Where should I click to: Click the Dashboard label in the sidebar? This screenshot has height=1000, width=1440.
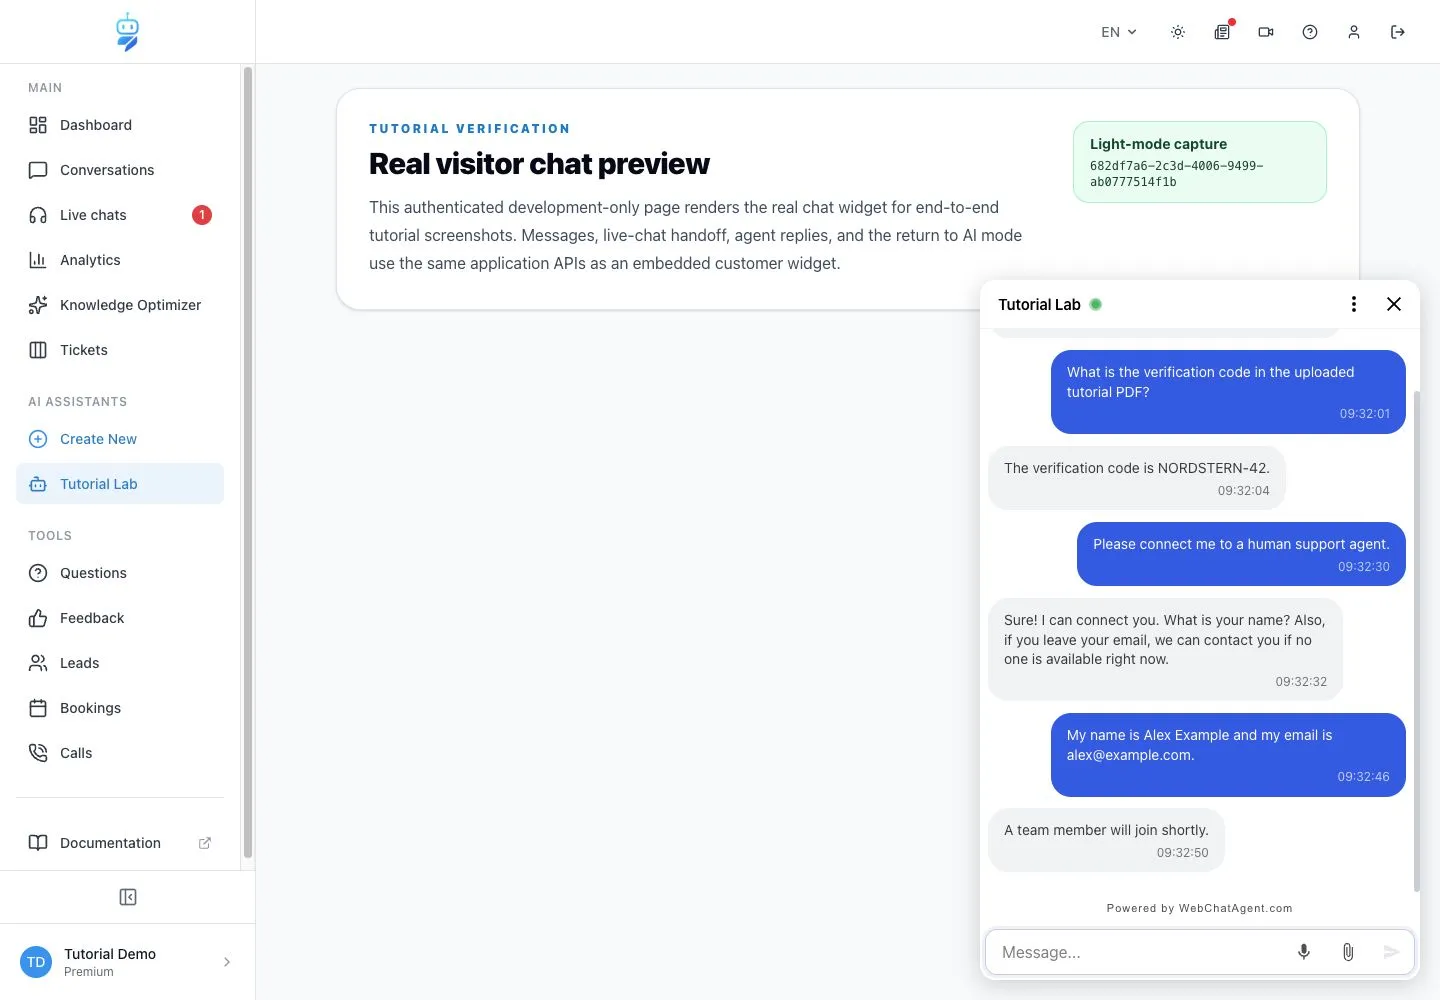tap(96, 125)
